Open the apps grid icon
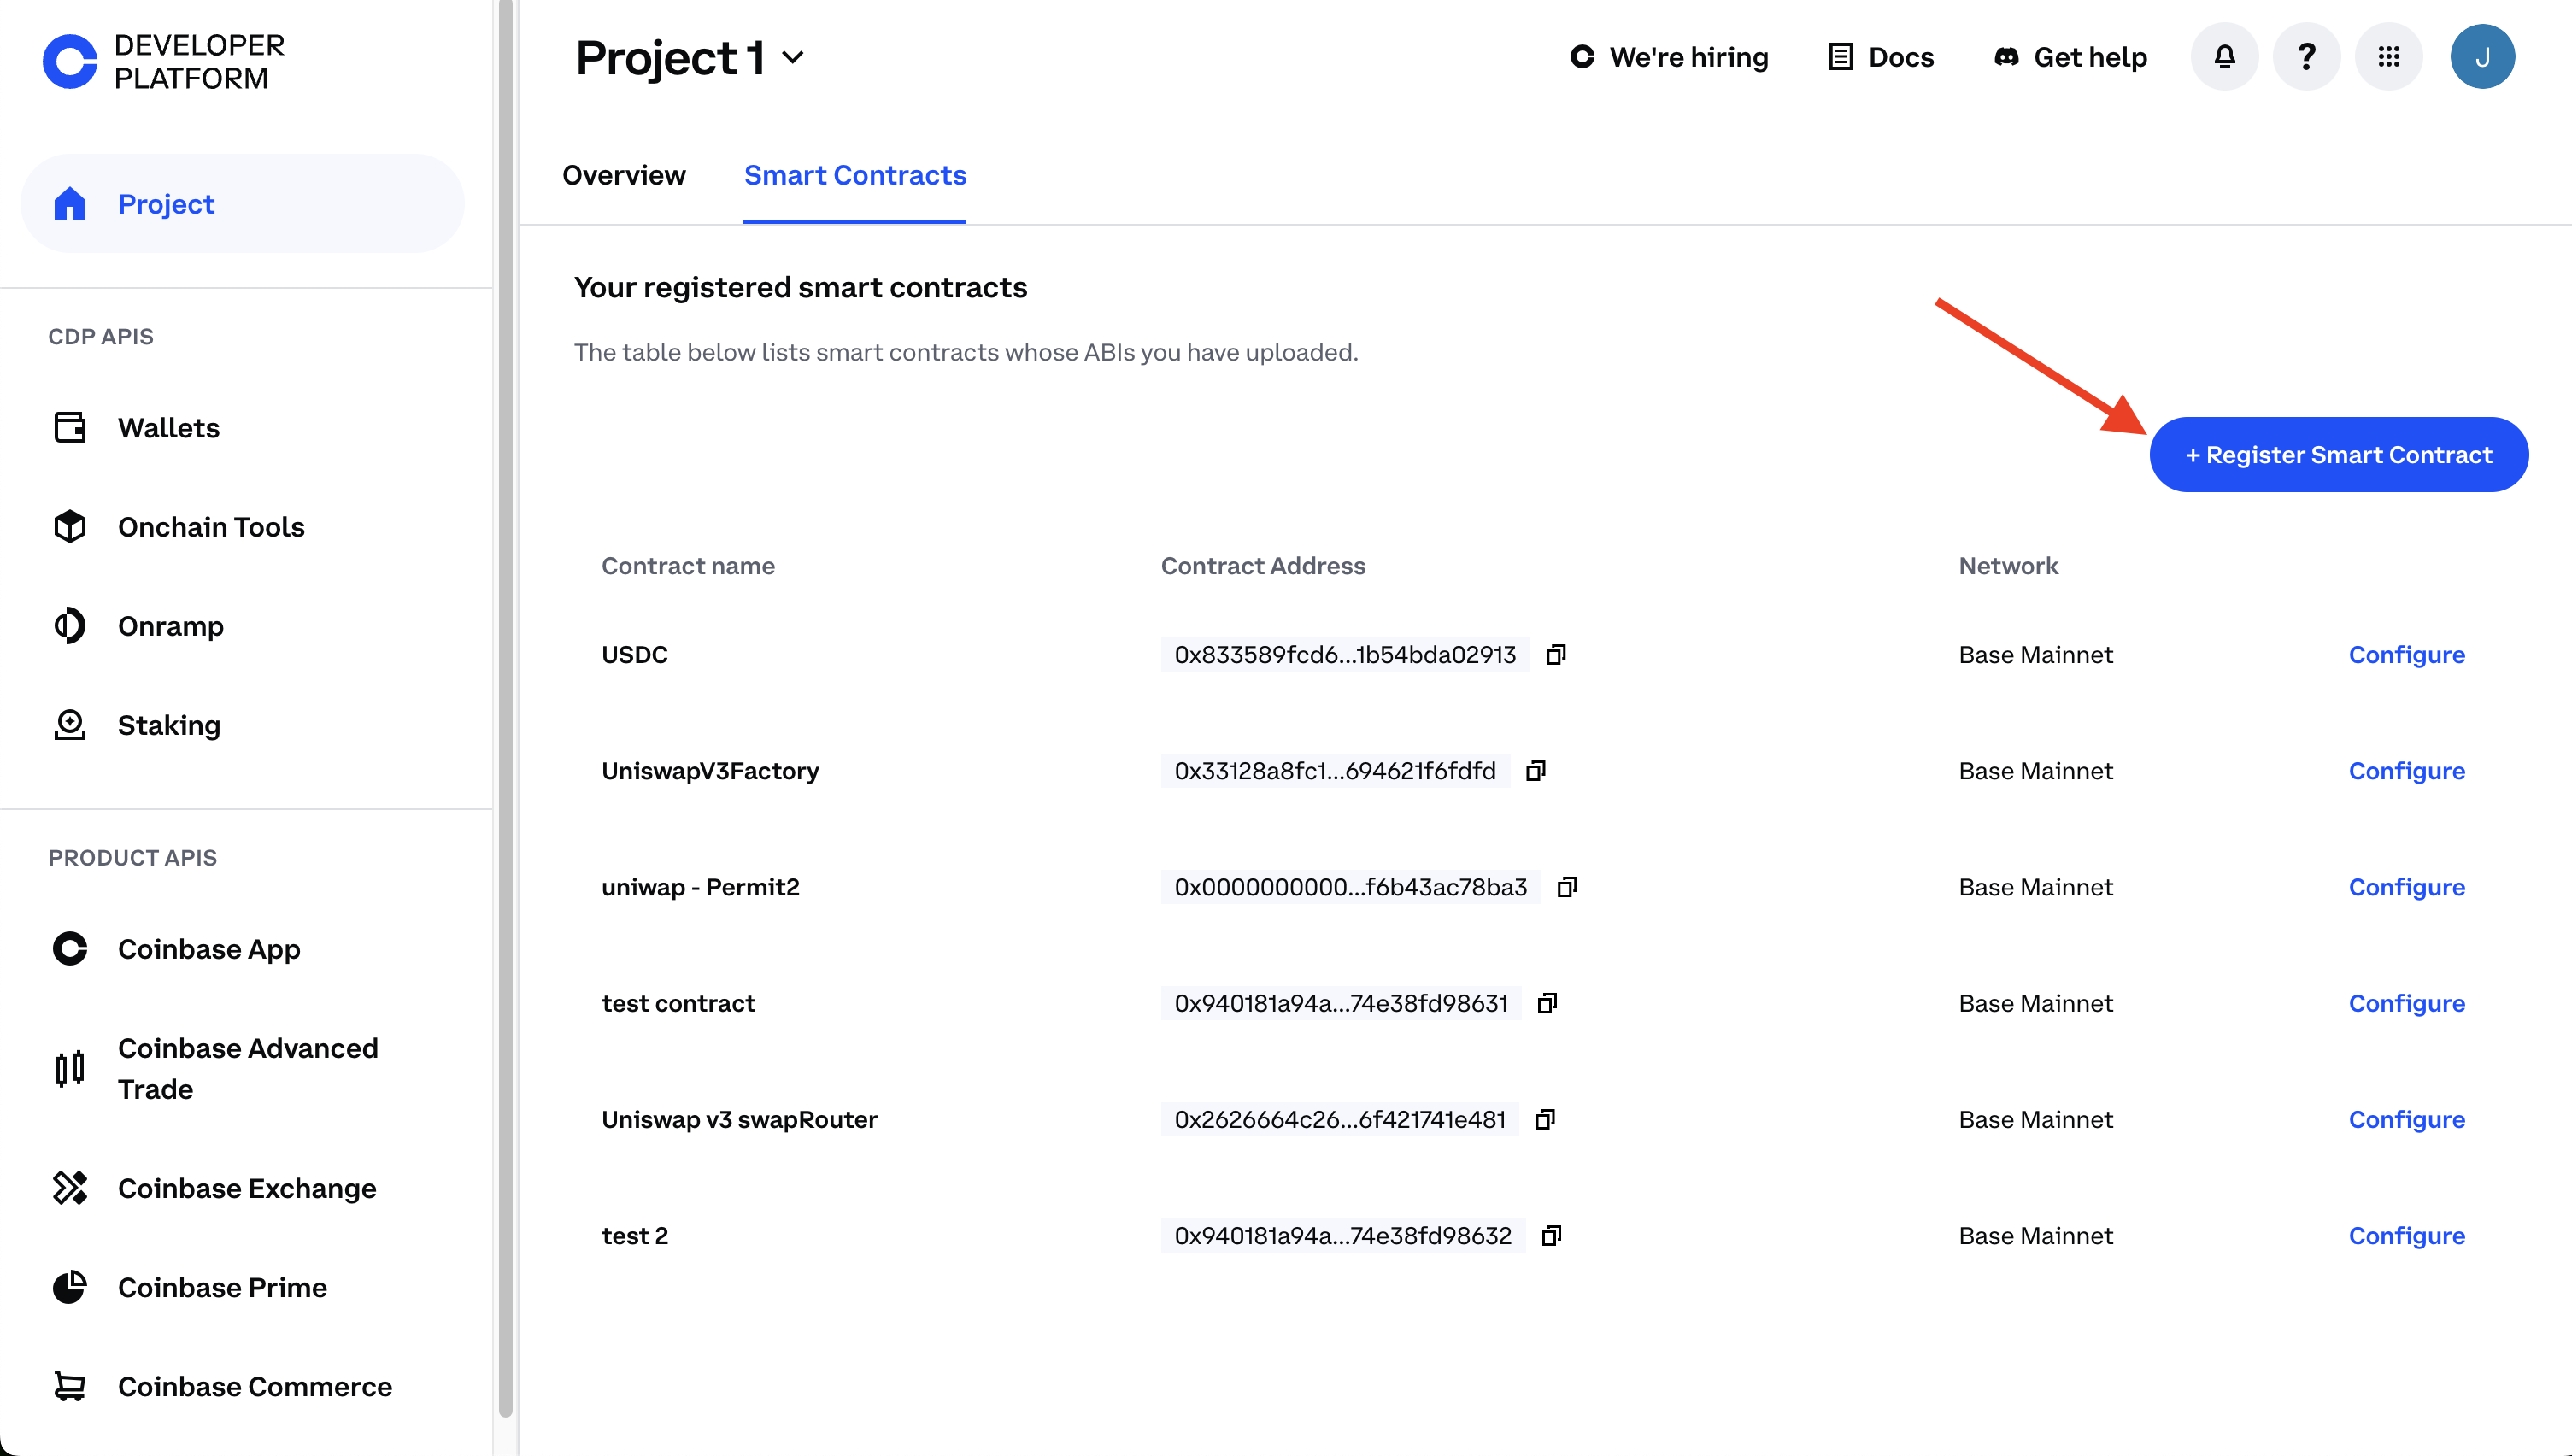 tap(2388, 57)
